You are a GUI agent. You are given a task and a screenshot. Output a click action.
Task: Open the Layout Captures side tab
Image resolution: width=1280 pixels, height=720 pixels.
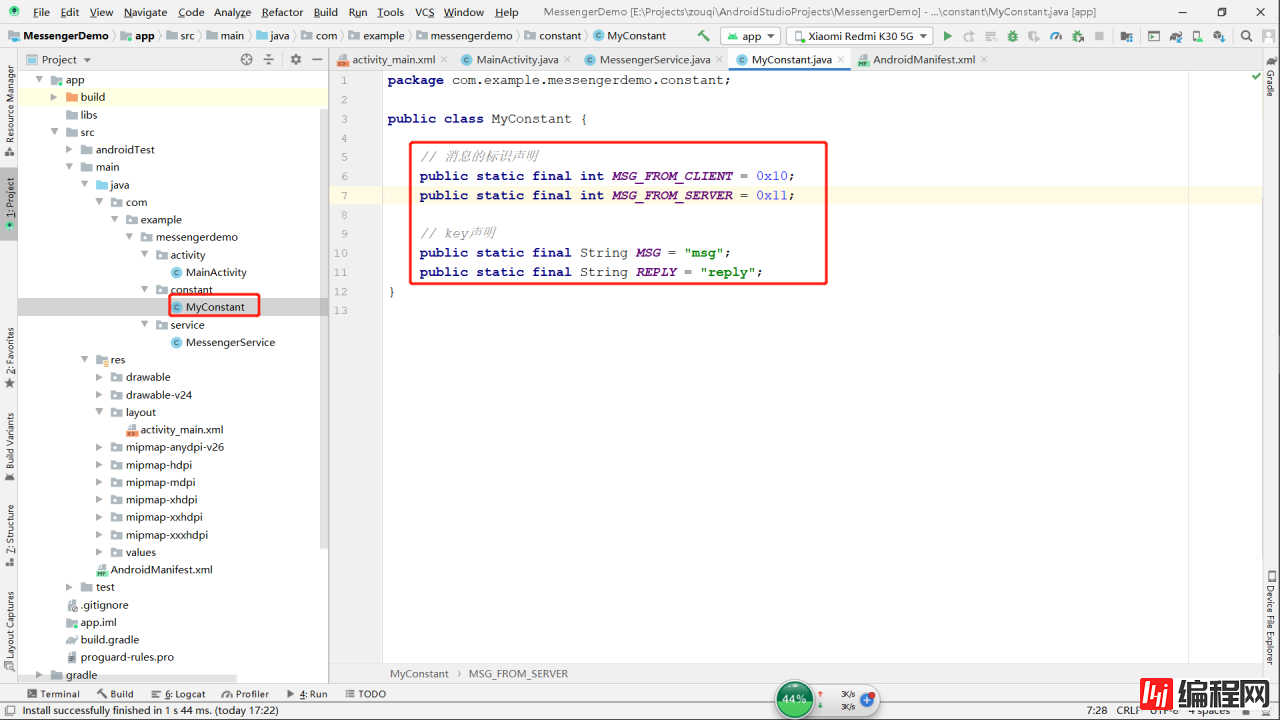tap(9, 630)
